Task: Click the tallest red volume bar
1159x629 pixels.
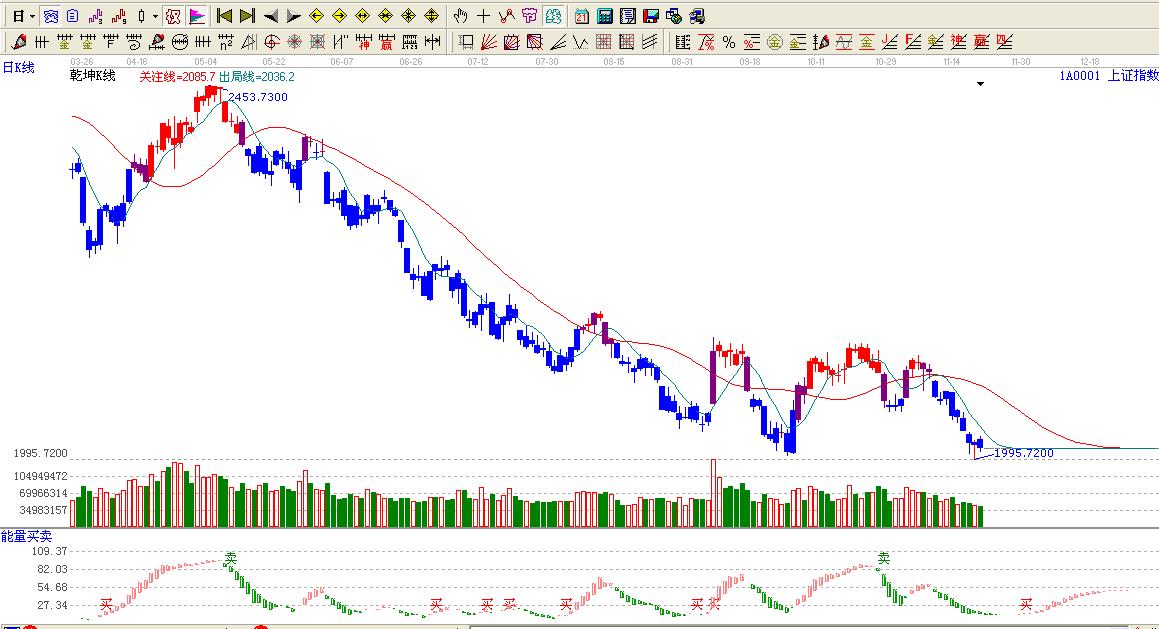Action: point(714,492)
